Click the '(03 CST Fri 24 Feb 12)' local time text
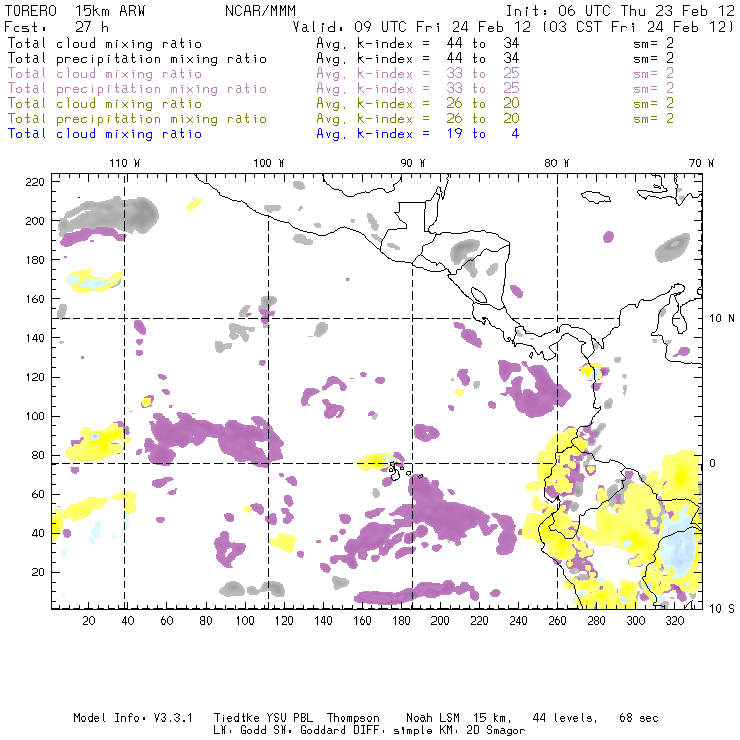Viewport: 740px width, 740px height. 638,27
